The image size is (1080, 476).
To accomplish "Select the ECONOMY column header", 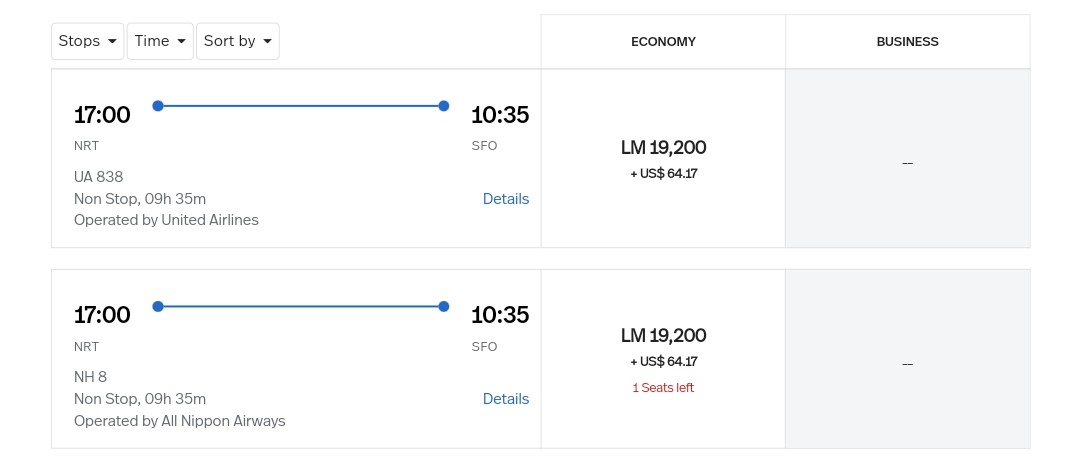I will click(x=663, y=42).
